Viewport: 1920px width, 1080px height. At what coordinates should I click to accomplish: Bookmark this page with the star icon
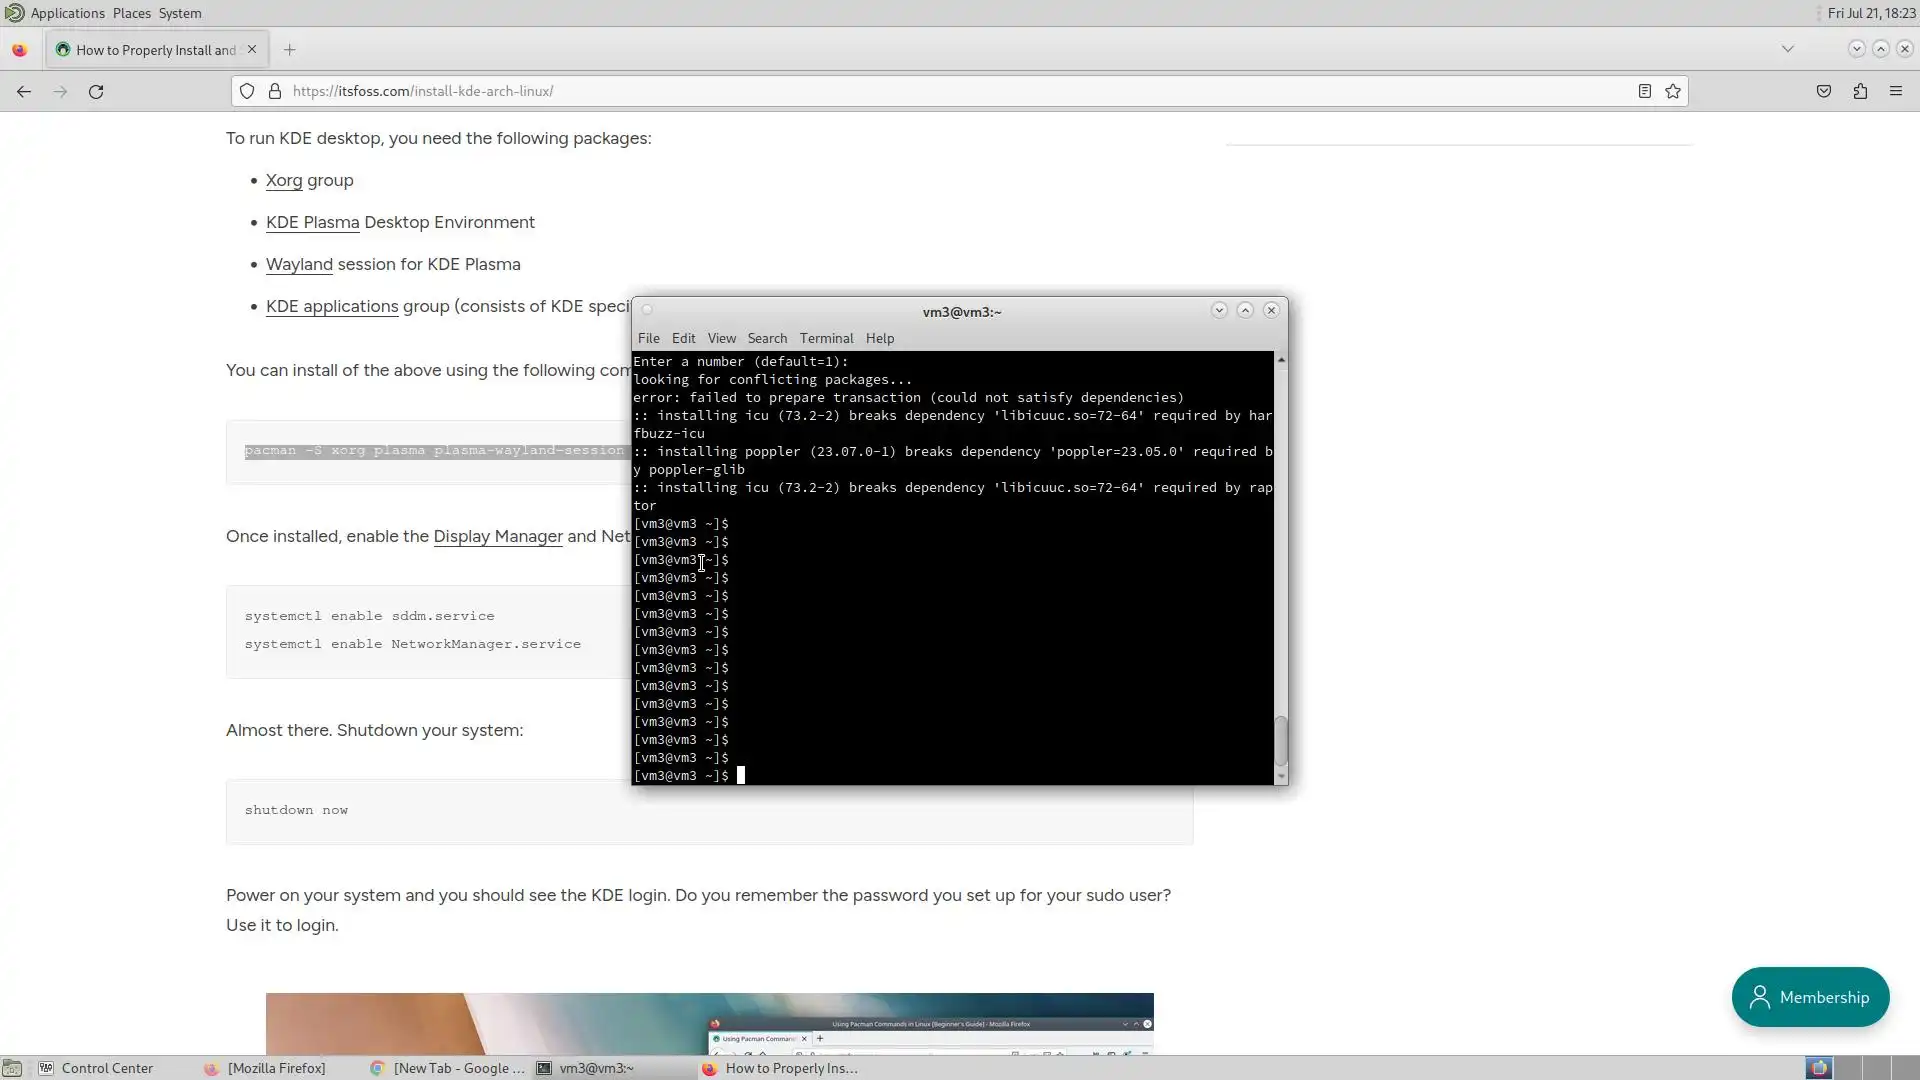click(x=1673, y=91)
